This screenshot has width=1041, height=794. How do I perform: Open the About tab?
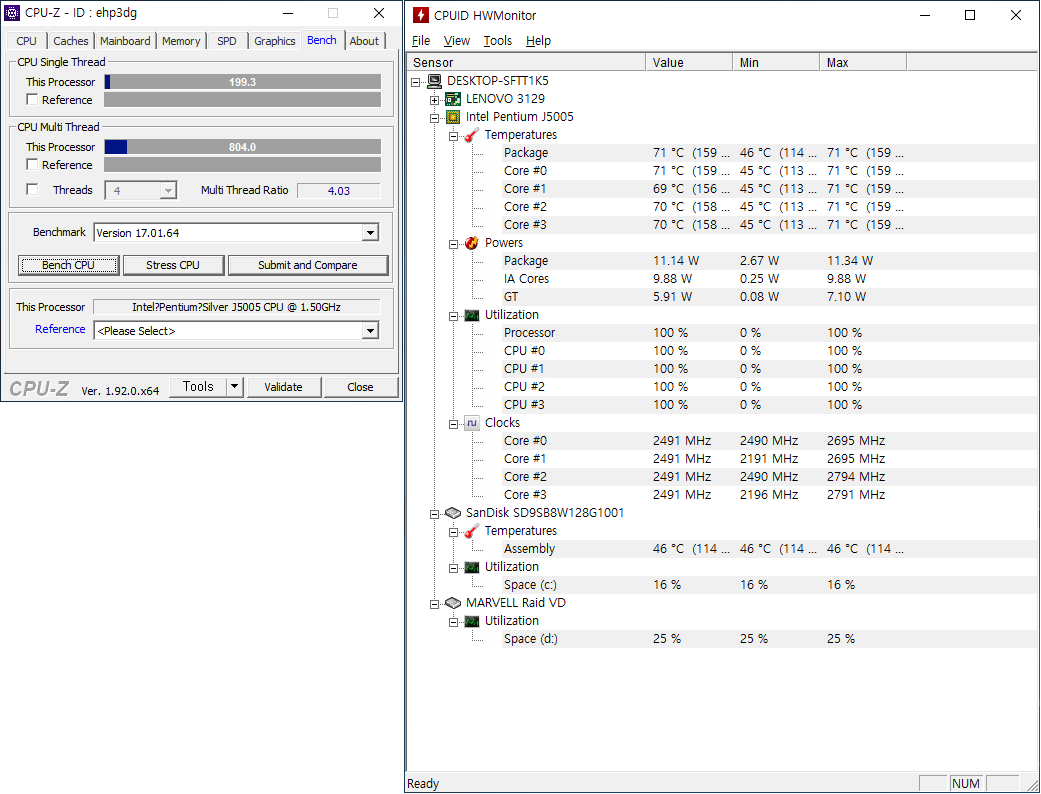(364, 40)
